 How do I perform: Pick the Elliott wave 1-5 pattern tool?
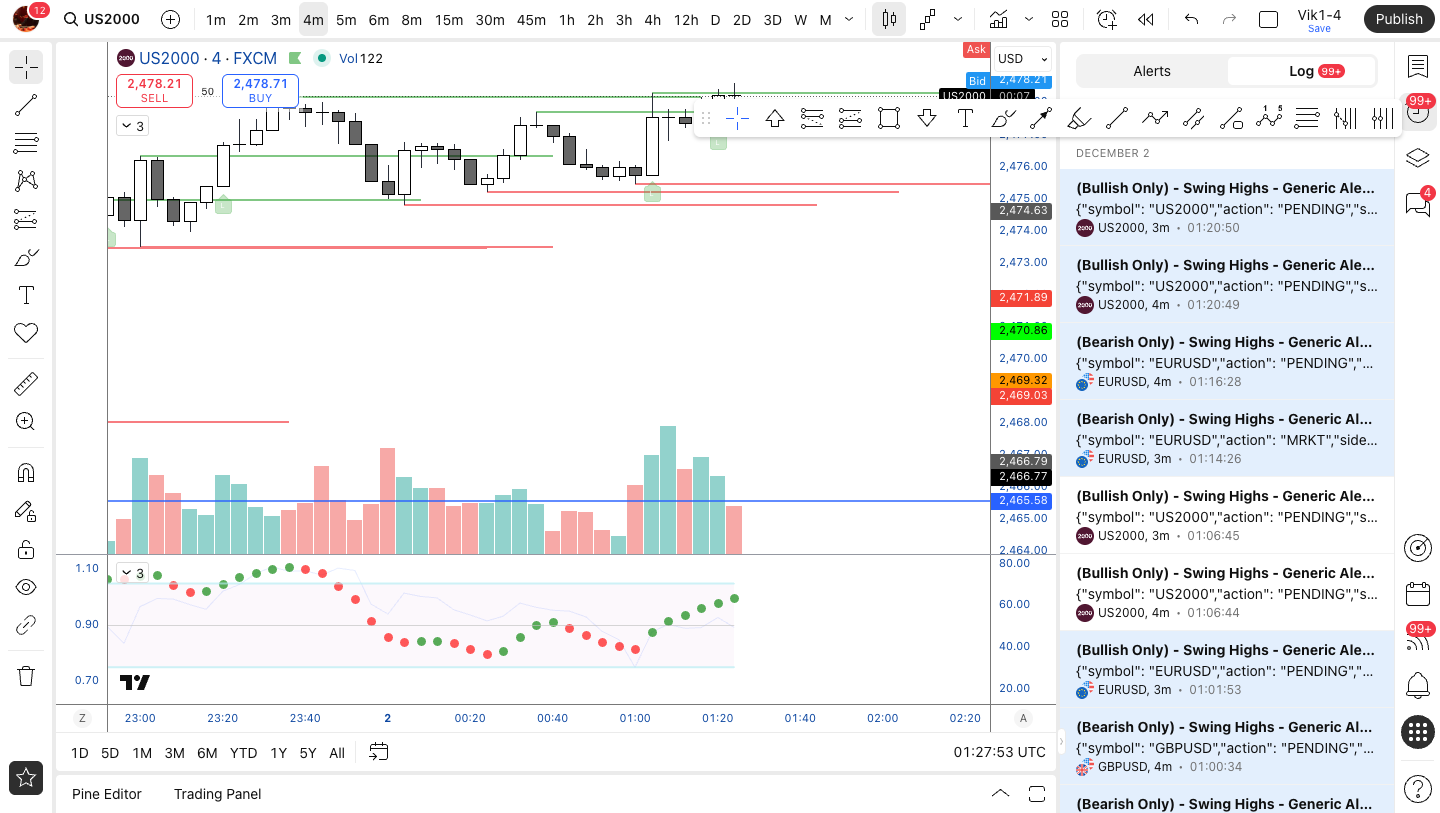[x=1269, y=119]
